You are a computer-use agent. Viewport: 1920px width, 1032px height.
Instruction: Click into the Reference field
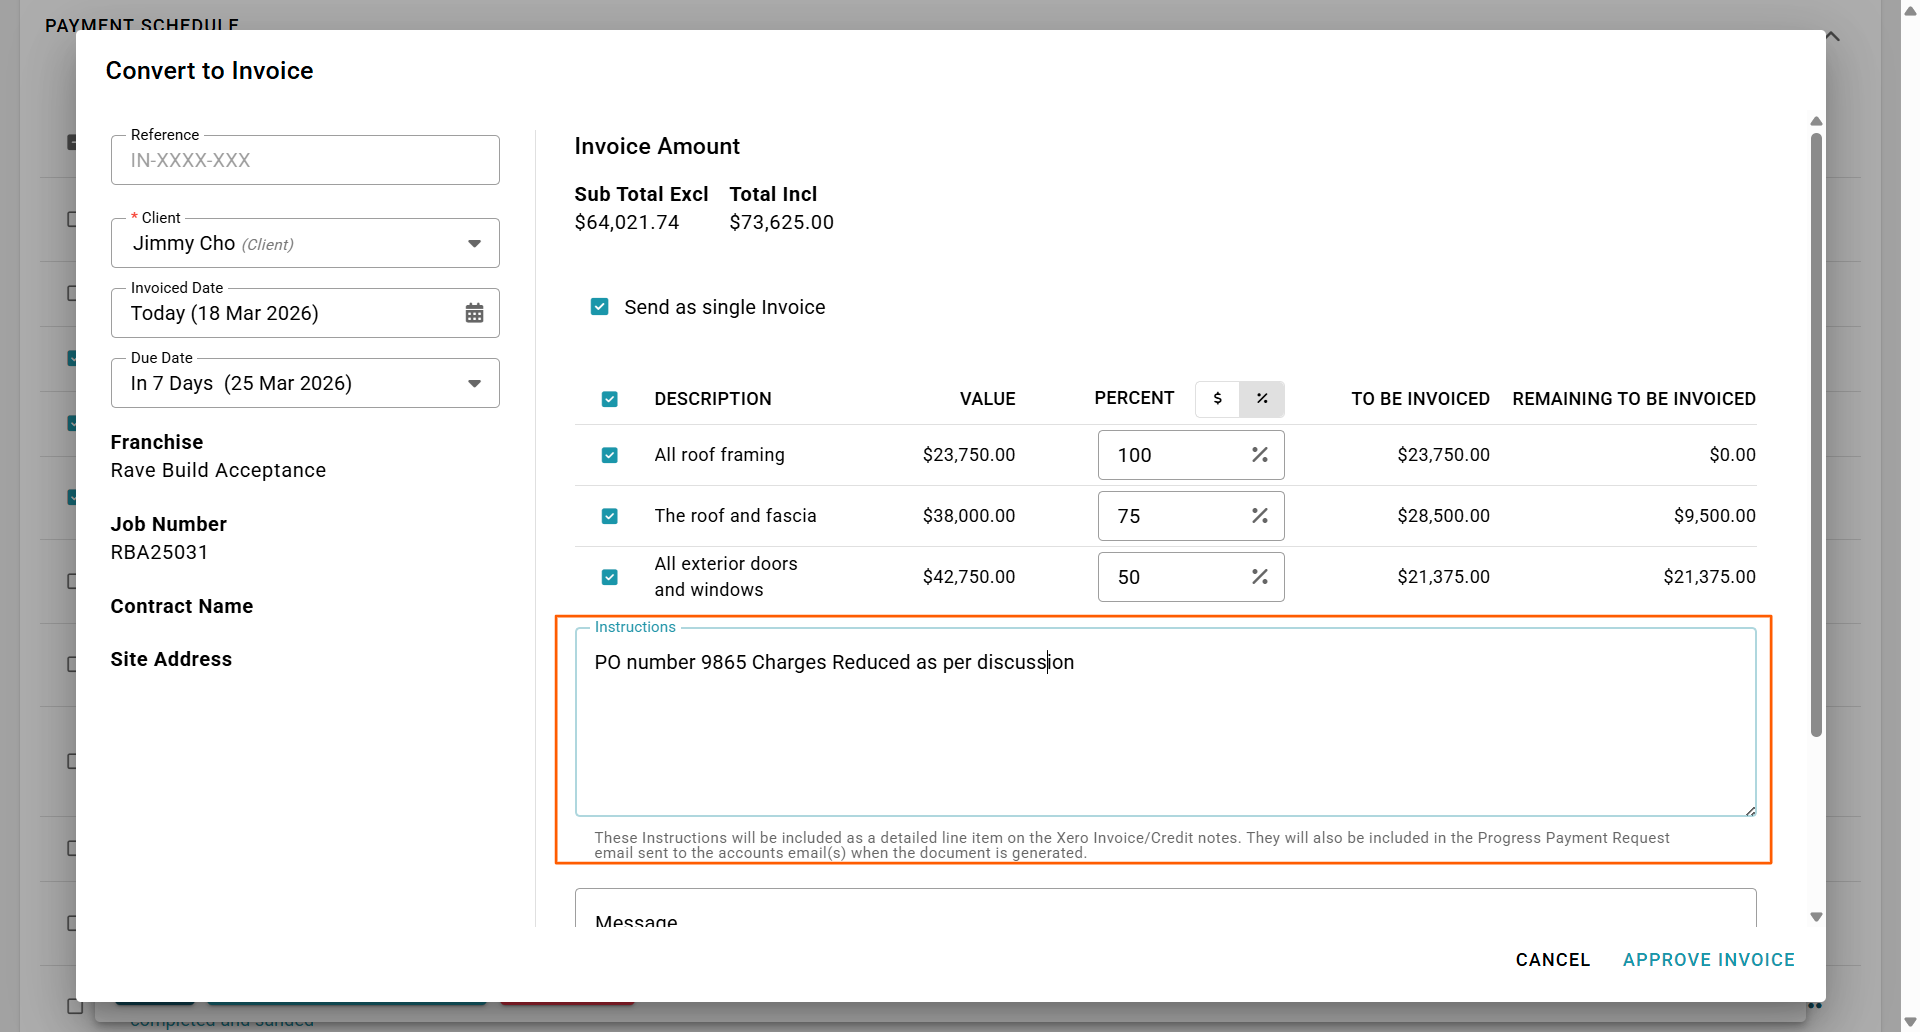click(x=305, y=161)
